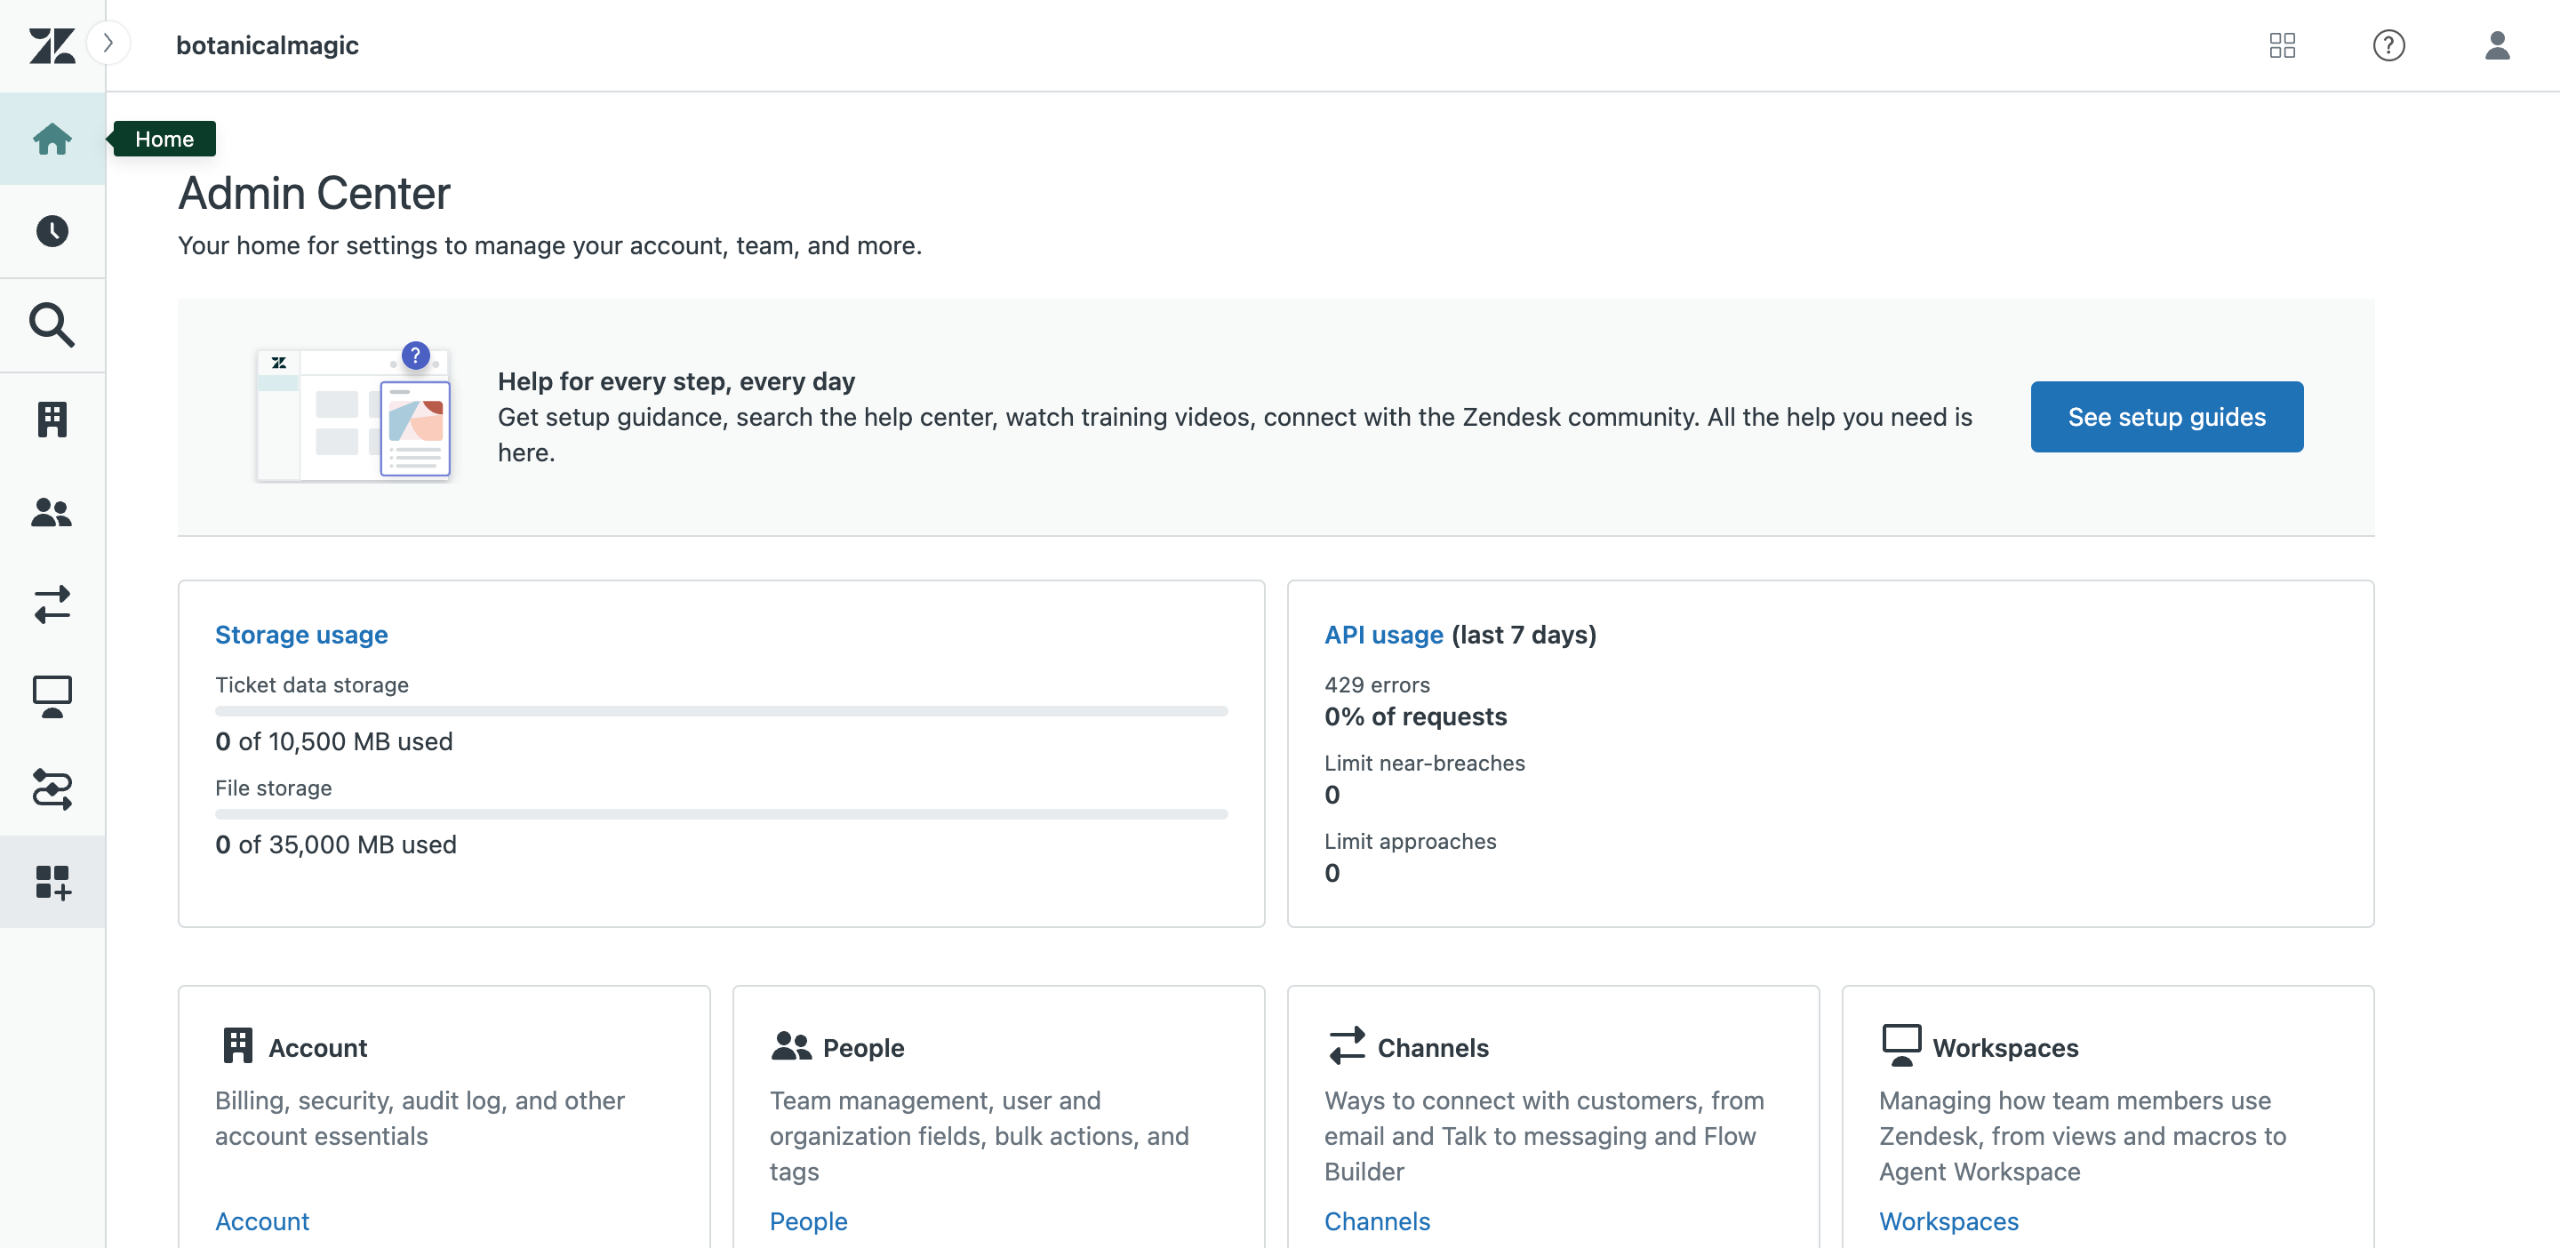Screen dimensions: 2560x1248
Task: Open People icon in sidebar
Action: tap(52, 512)
